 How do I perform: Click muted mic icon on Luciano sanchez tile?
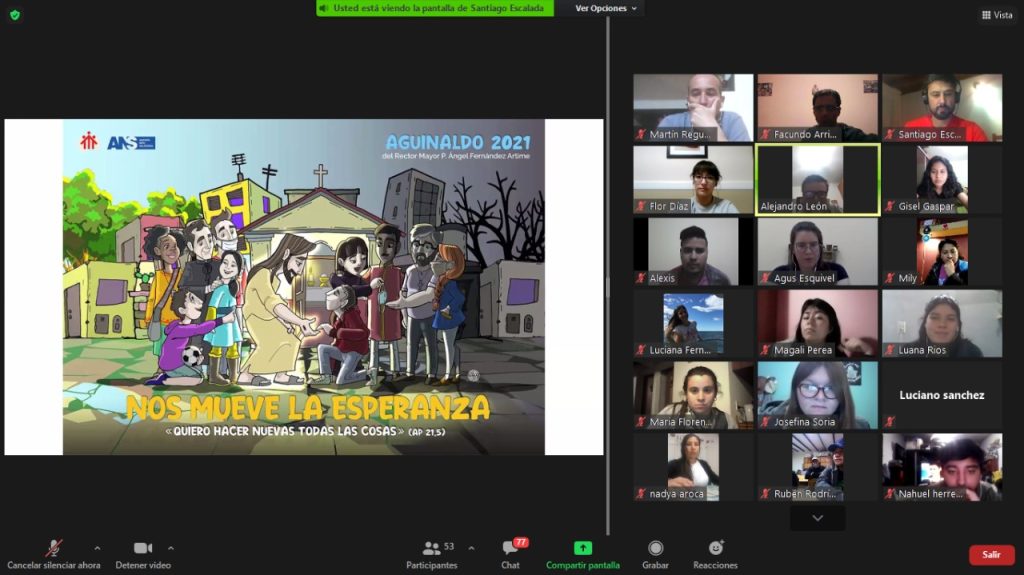pos(889,421)
